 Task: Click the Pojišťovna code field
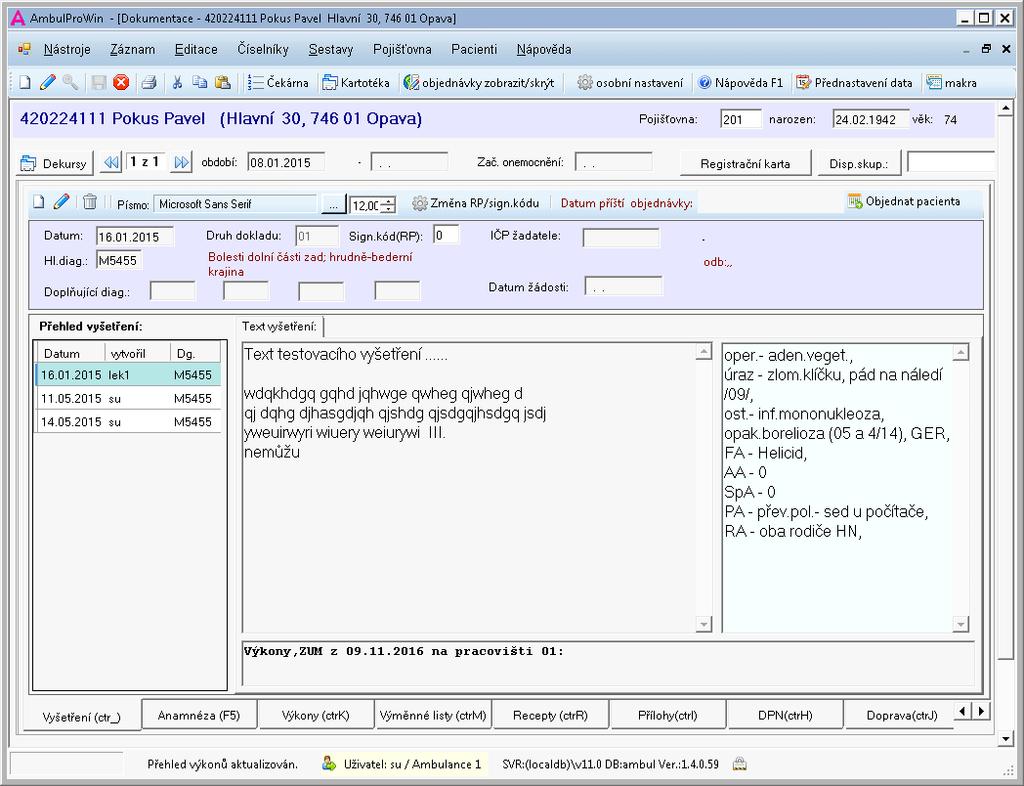741,119
